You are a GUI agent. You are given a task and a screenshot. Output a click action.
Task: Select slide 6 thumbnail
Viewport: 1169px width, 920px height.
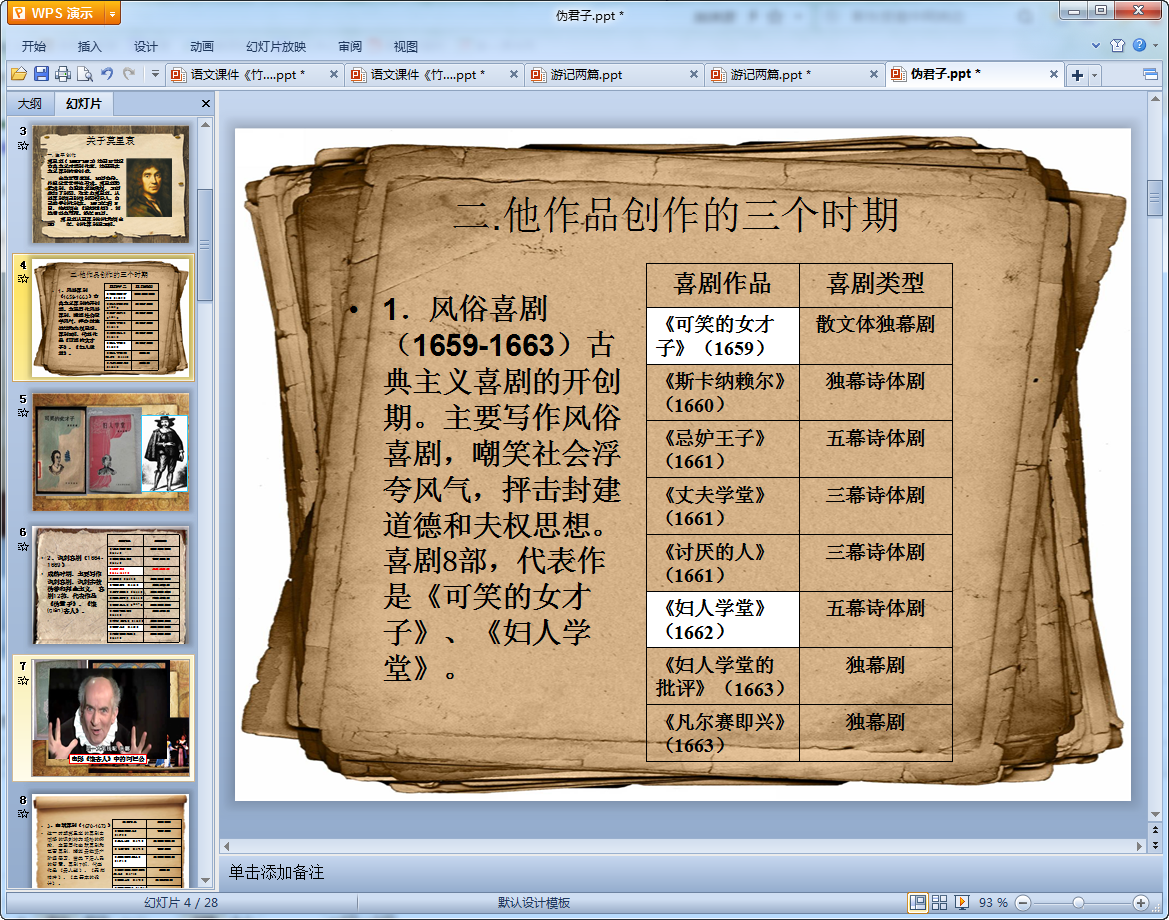(110, 585)
